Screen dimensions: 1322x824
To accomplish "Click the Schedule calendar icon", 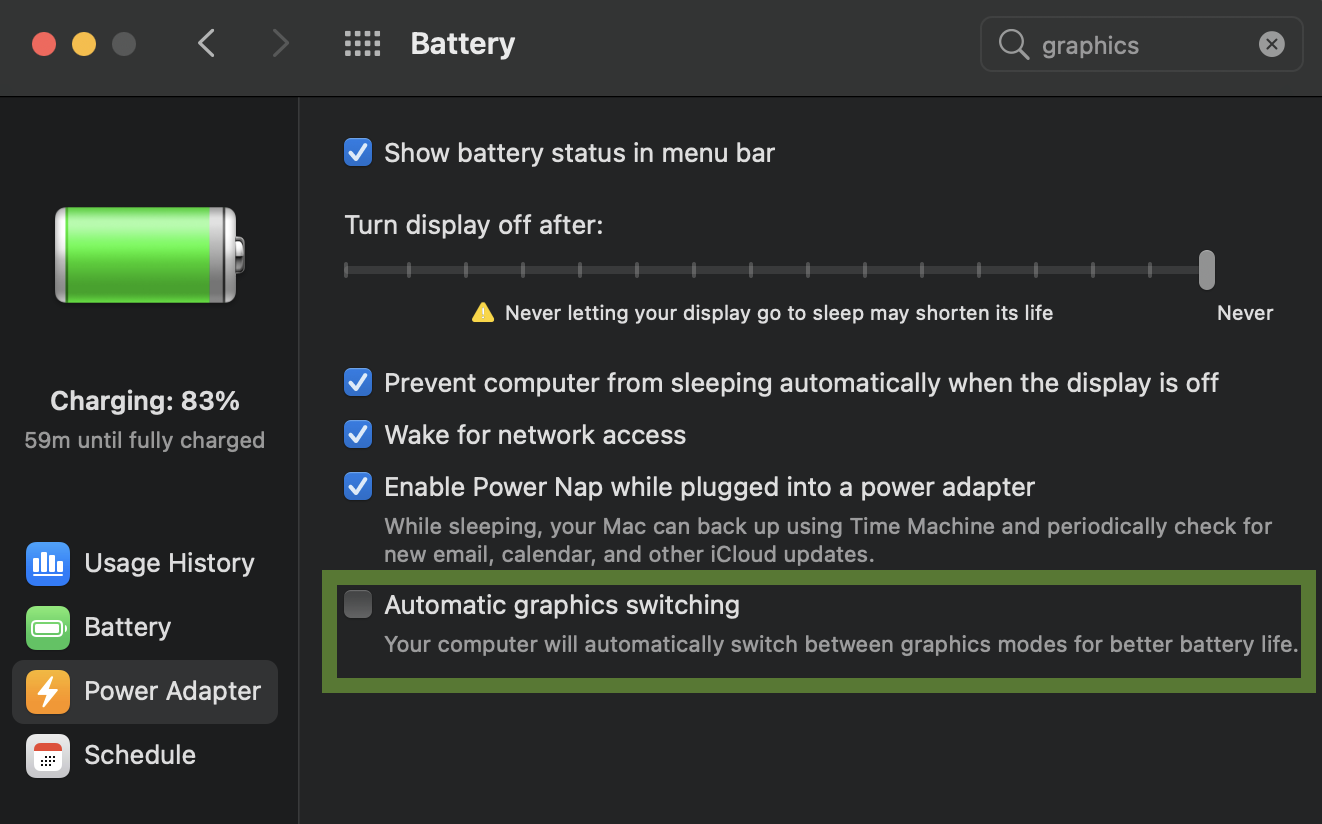I will (x=47, y=755).
